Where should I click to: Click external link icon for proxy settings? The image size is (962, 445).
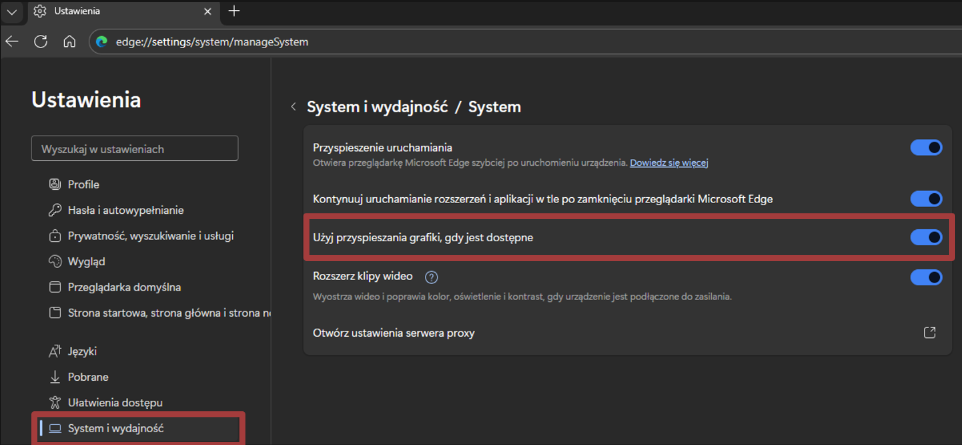point(930,333)
